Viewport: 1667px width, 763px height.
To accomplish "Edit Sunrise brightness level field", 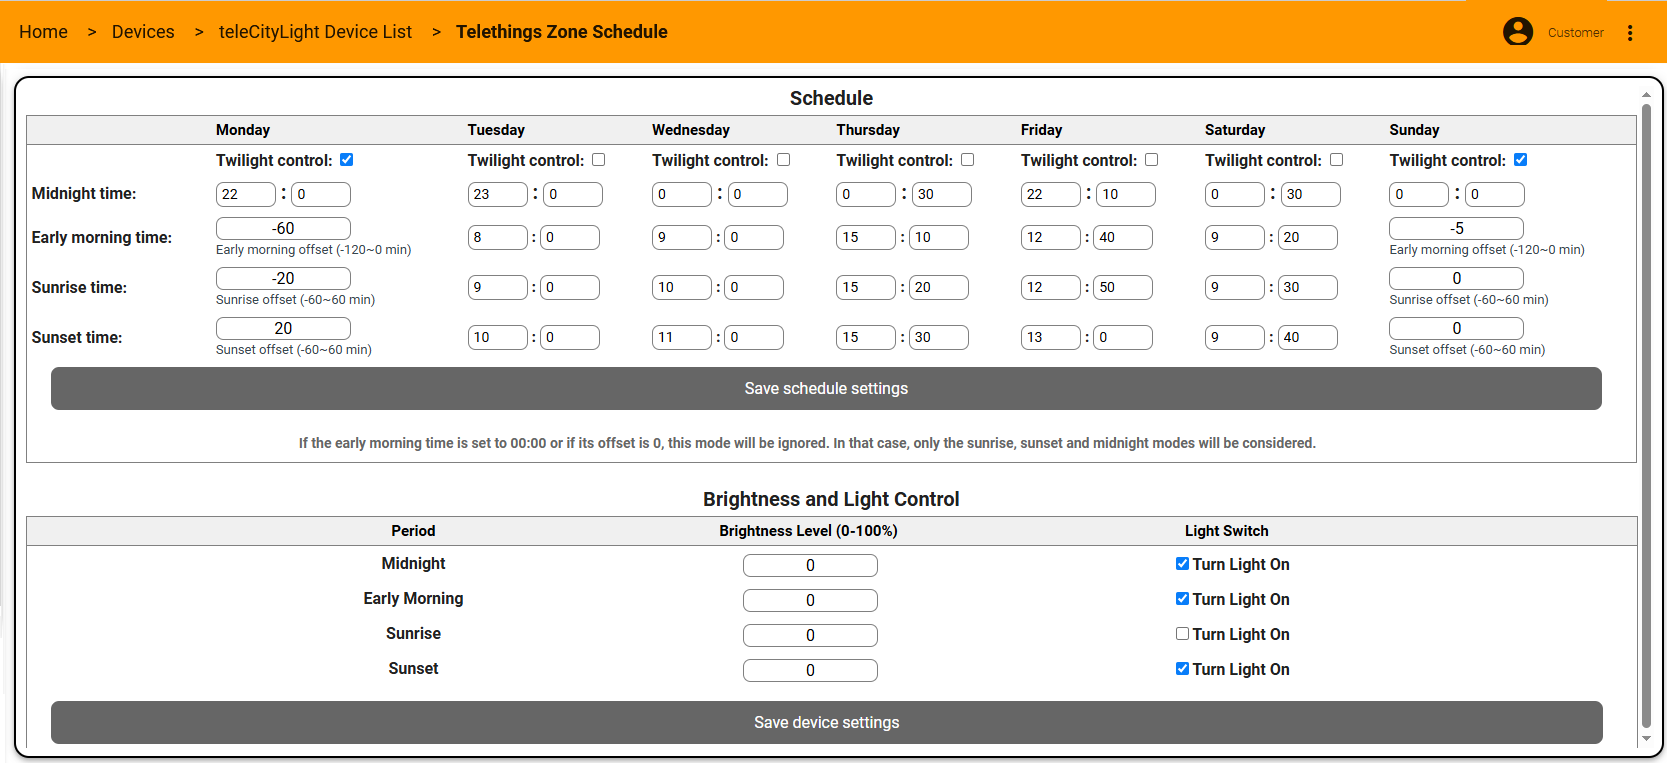I will pos(810,635).
